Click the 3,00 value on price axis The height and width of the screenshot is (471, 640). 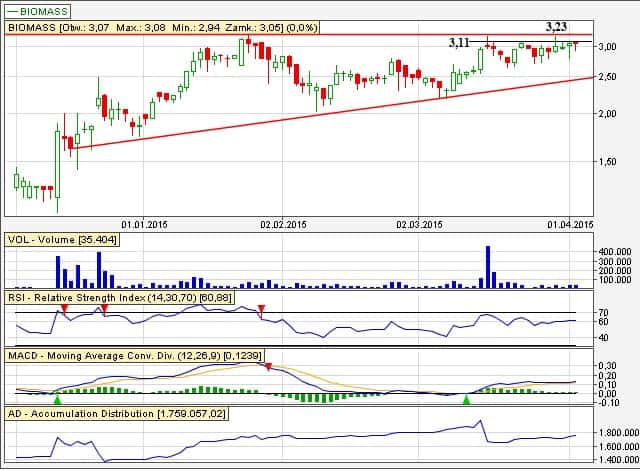pos(608,47)
